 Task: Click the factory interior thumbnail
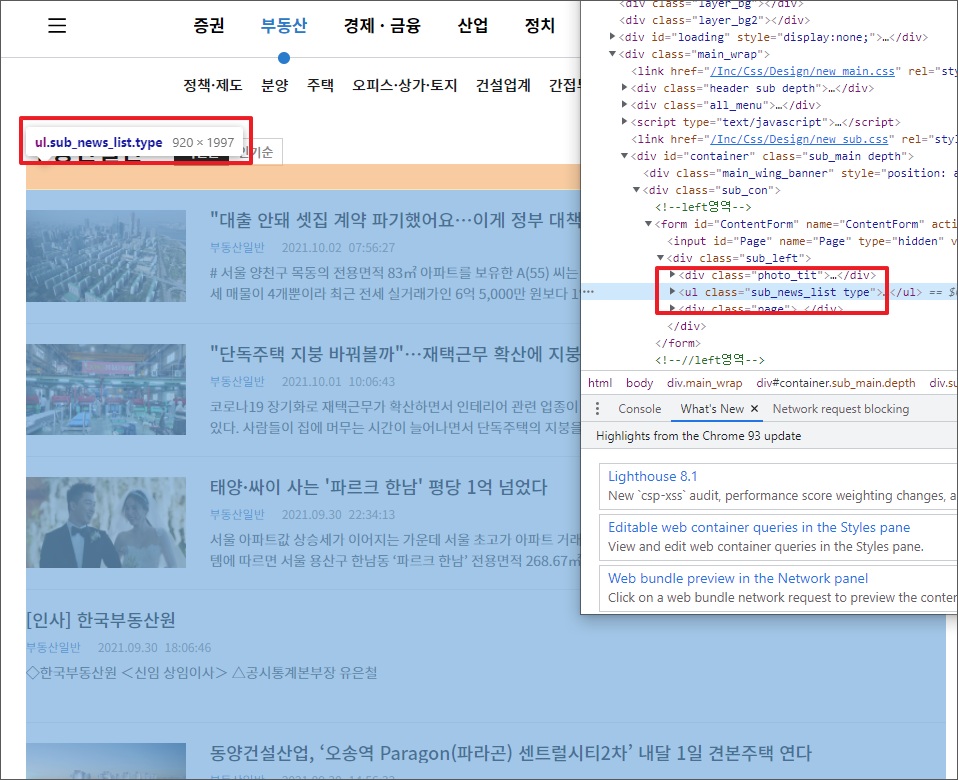(106, 389)
